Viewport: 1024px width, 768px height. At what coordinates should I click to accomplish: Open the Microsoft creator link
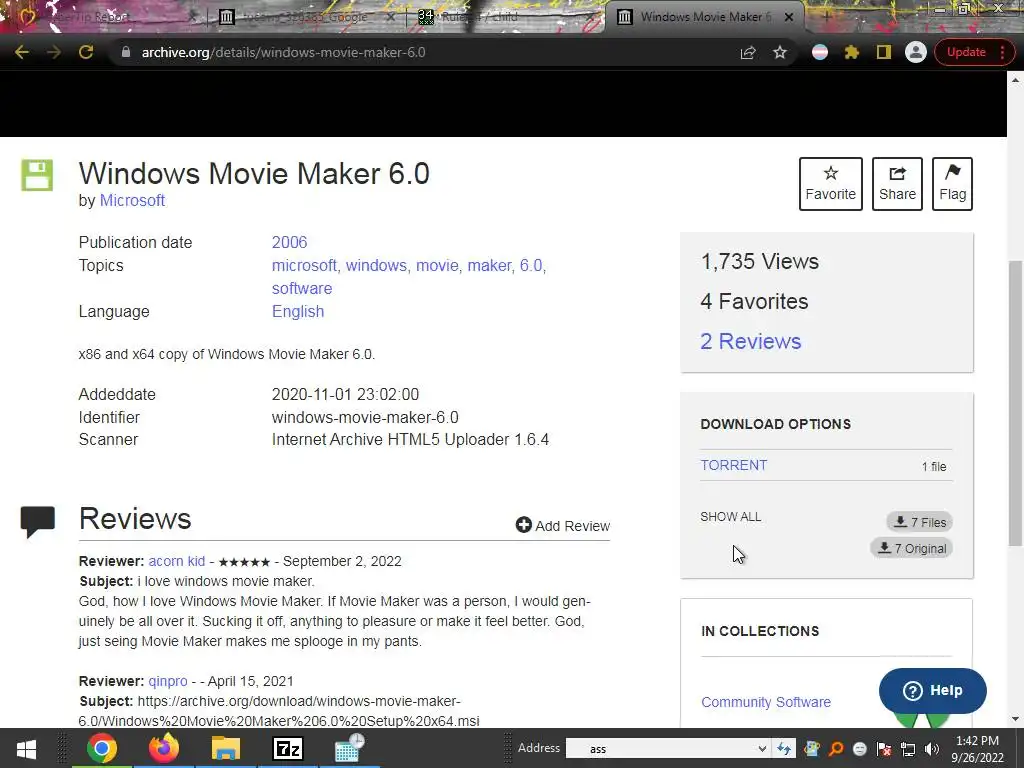coord(132,200)
